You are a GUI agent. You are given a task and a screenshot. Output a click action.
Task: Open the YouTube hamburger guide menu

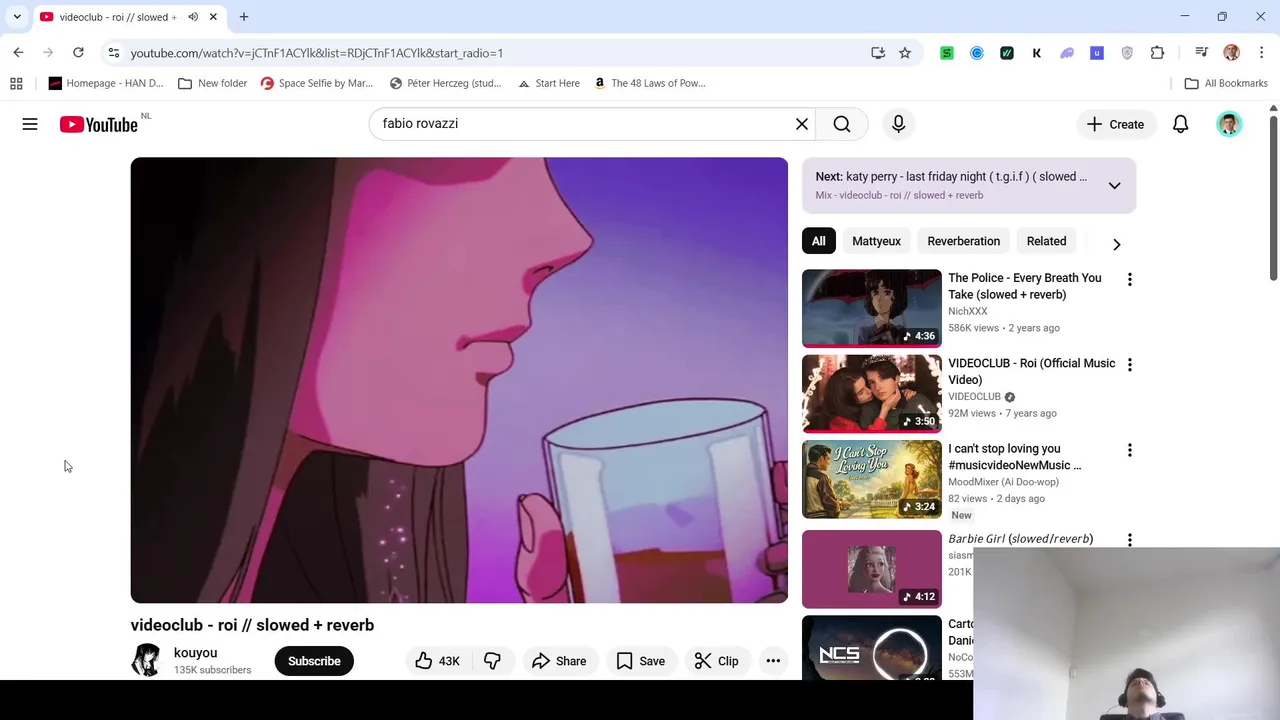coord(30,124)
